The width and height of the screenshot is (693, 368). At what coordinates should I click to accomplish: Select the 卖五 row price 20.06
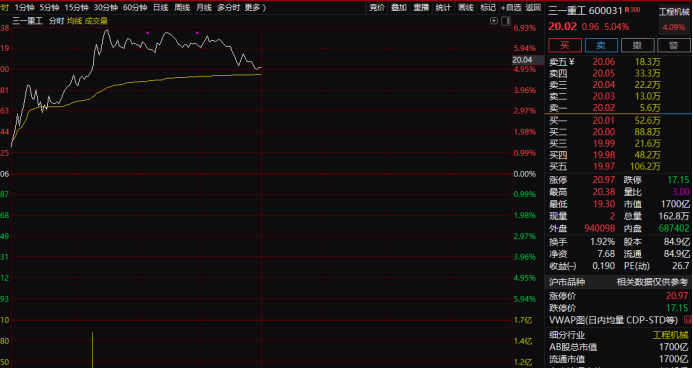coord(604,62)
